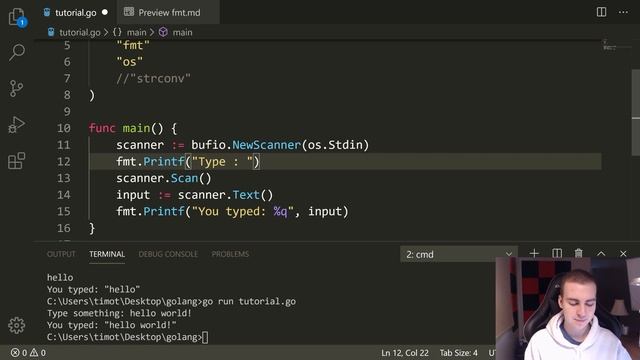Open the Explorer view in activity bar
This screenshot has width=640, height=360.
[x=17, y=17]
